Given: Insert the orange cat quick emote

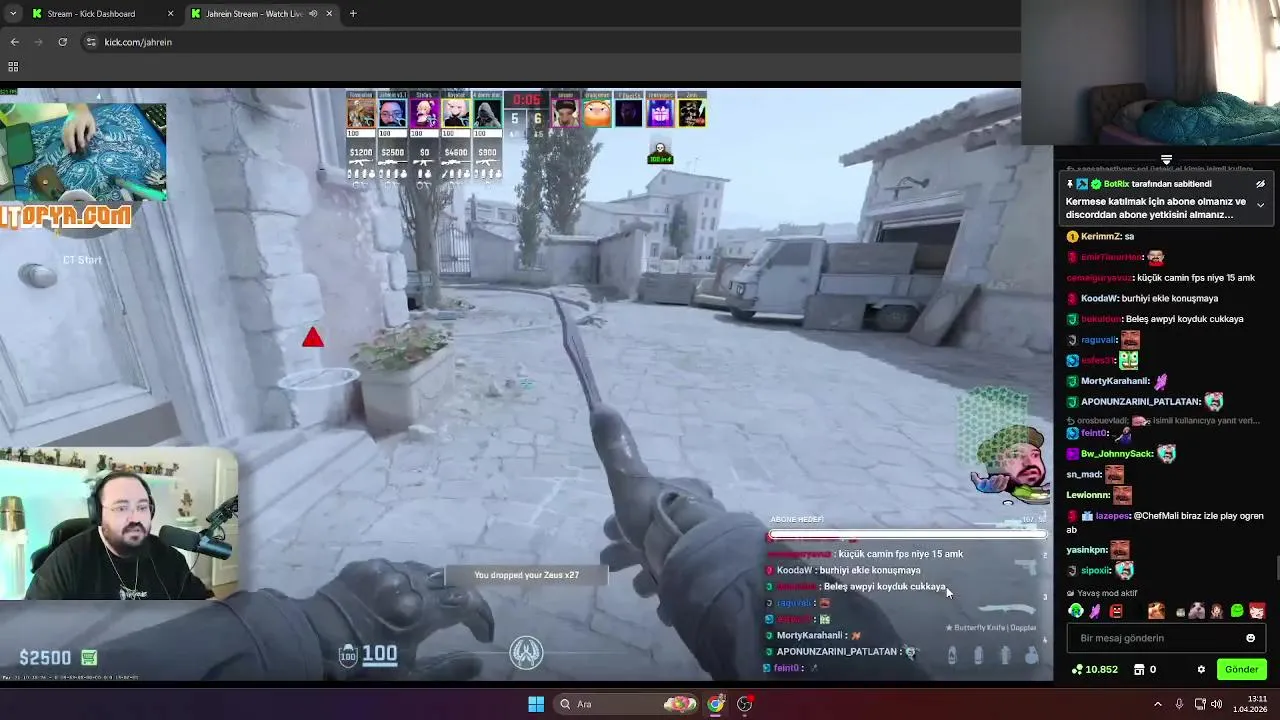Looking at the screenshot, I should (1156, 611).
